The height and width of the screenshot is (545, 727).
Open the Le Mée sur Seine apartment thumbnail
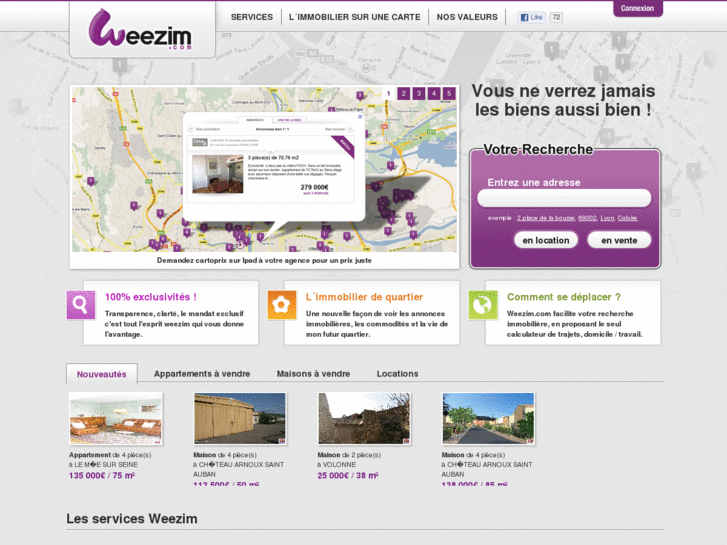coord(115,418)
